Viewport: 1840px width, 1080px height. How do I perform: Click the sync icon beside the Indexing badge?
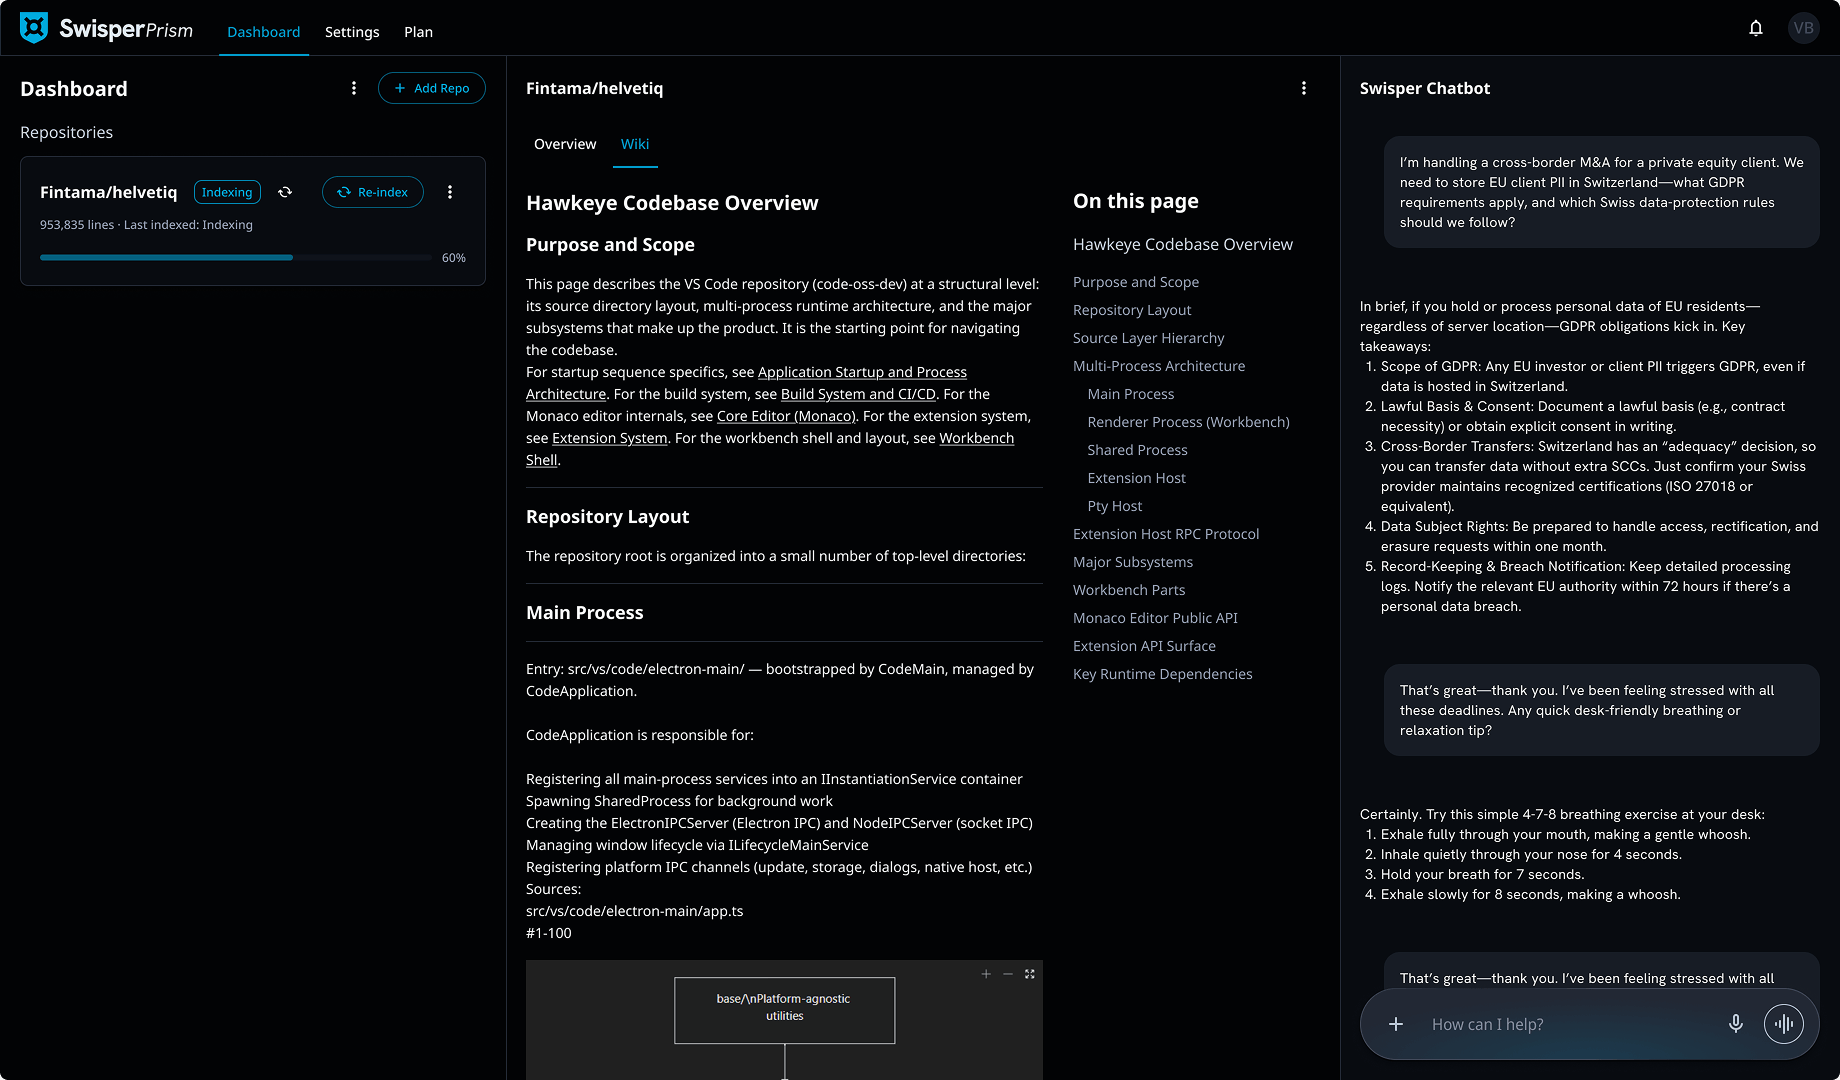[286, 192]
